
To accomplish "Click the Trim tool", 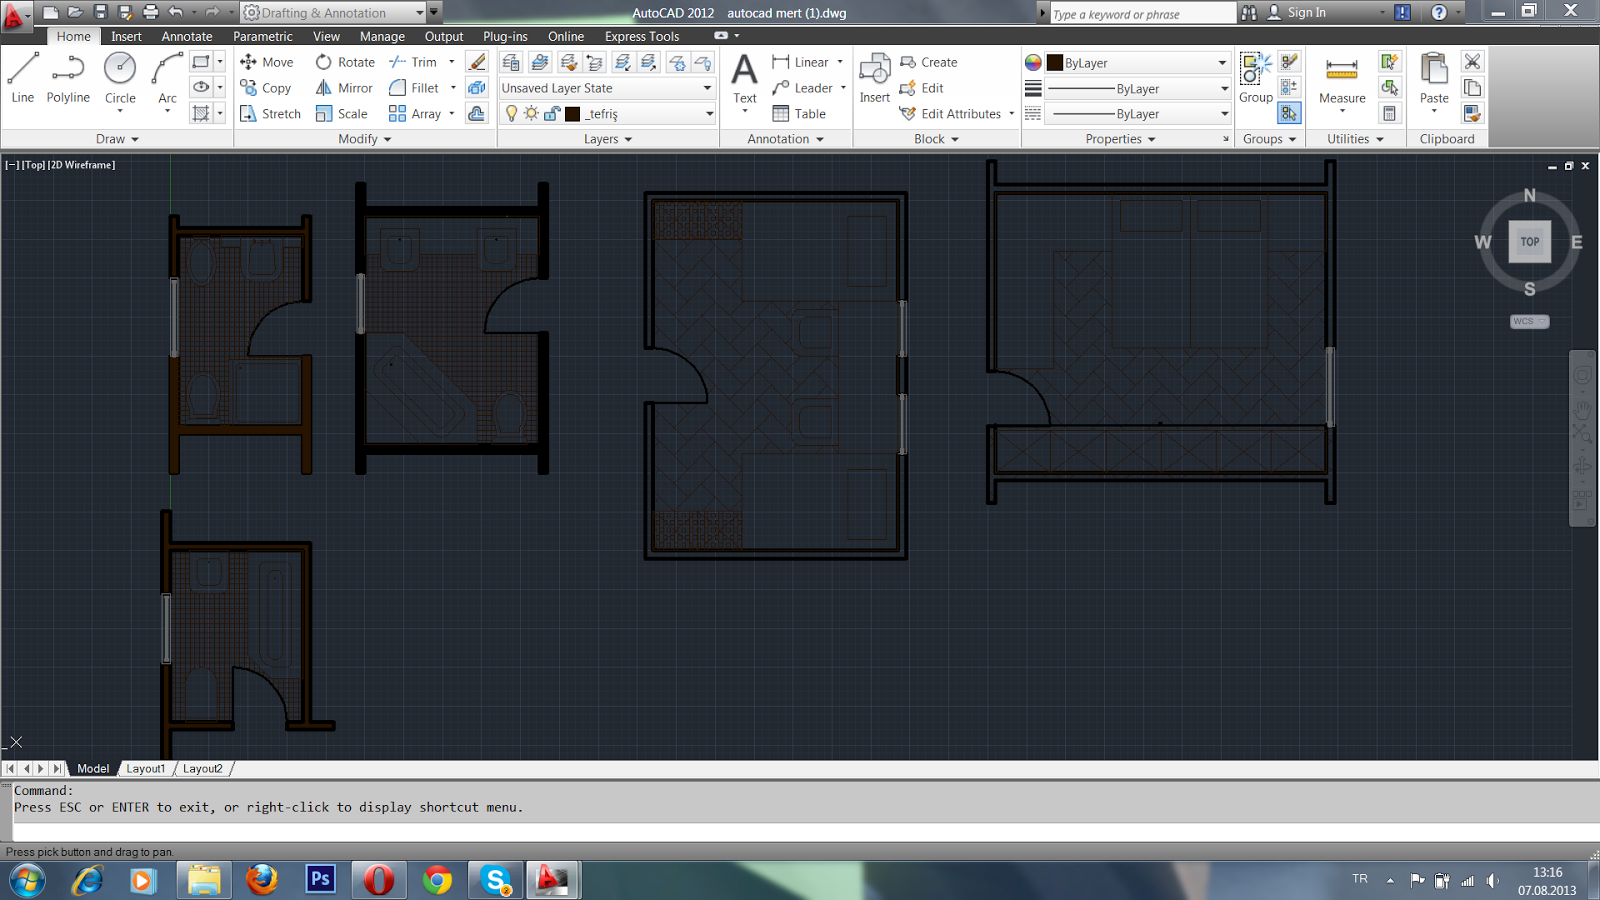I will coord(414,62).
